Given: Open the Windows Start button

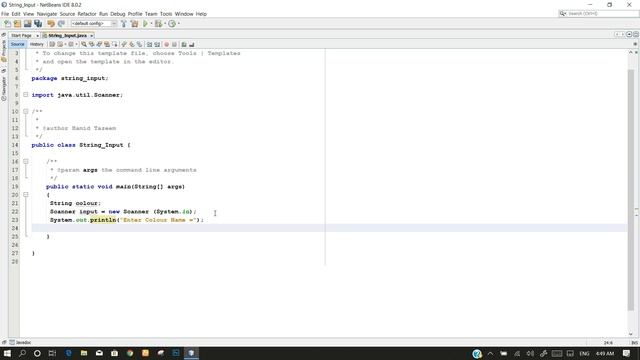Looking at the screenshot, I should coord(7,353).
